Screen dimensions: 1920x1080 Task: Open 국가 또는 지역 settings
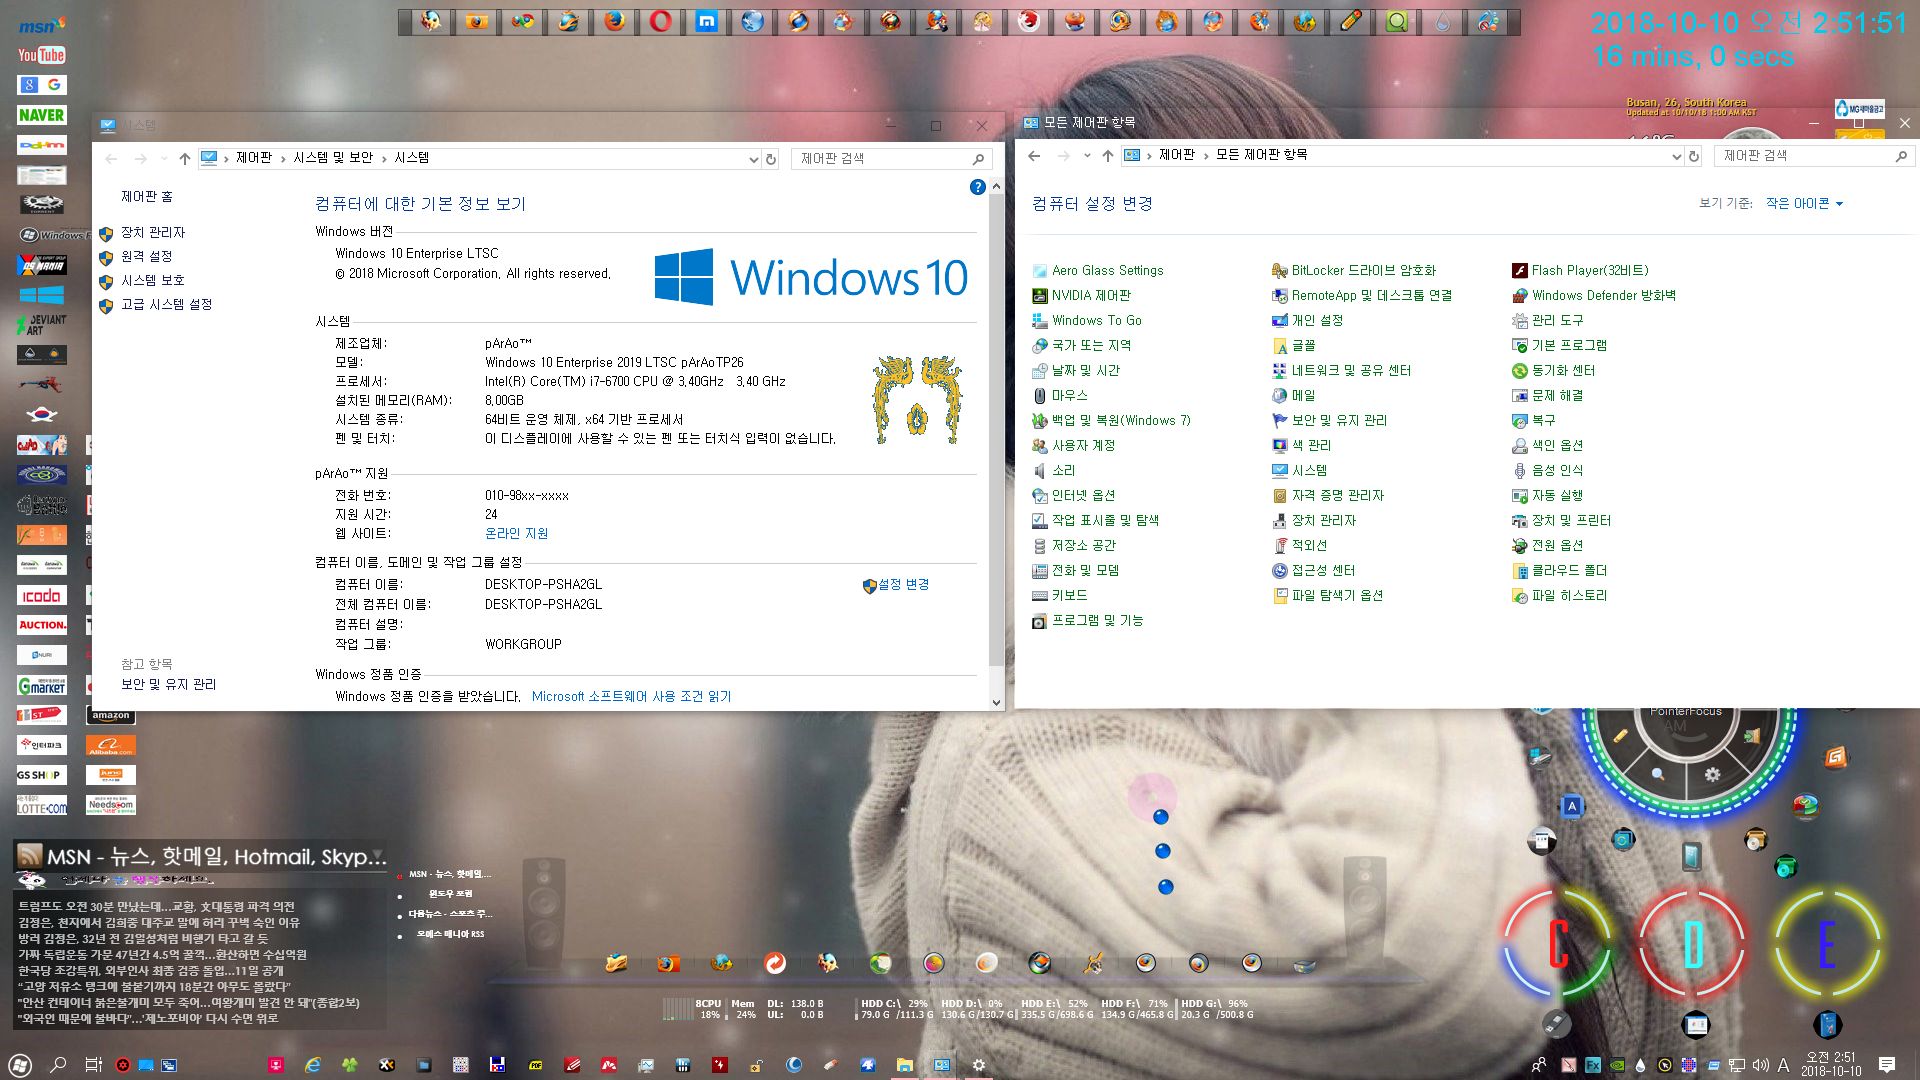[x=1081, y=345]
